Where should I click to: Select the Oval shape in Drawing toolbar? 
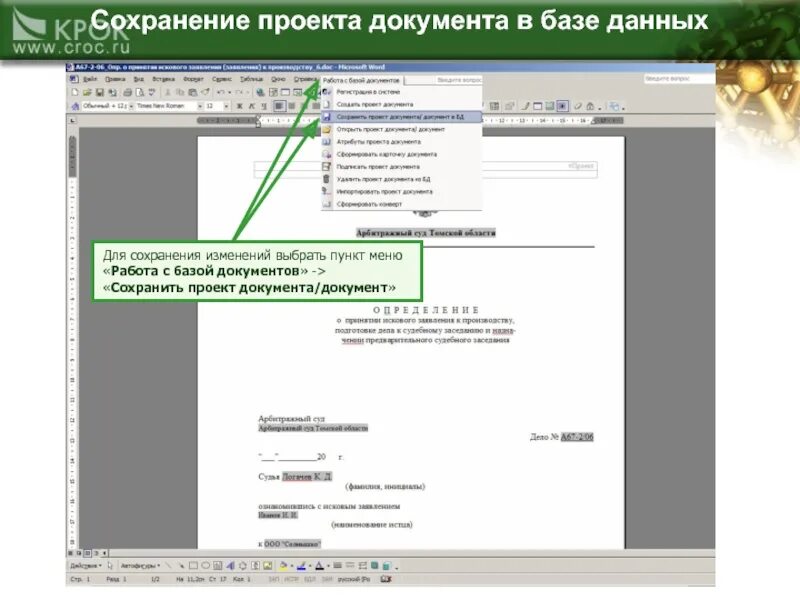pyautogui.click(x=206, y=565)
